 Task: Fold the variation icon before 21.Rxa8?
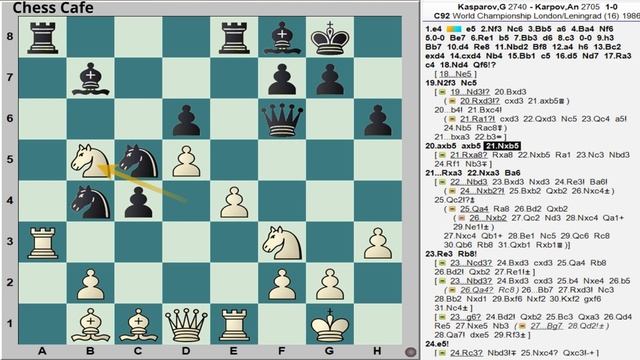tap(442, 155)
